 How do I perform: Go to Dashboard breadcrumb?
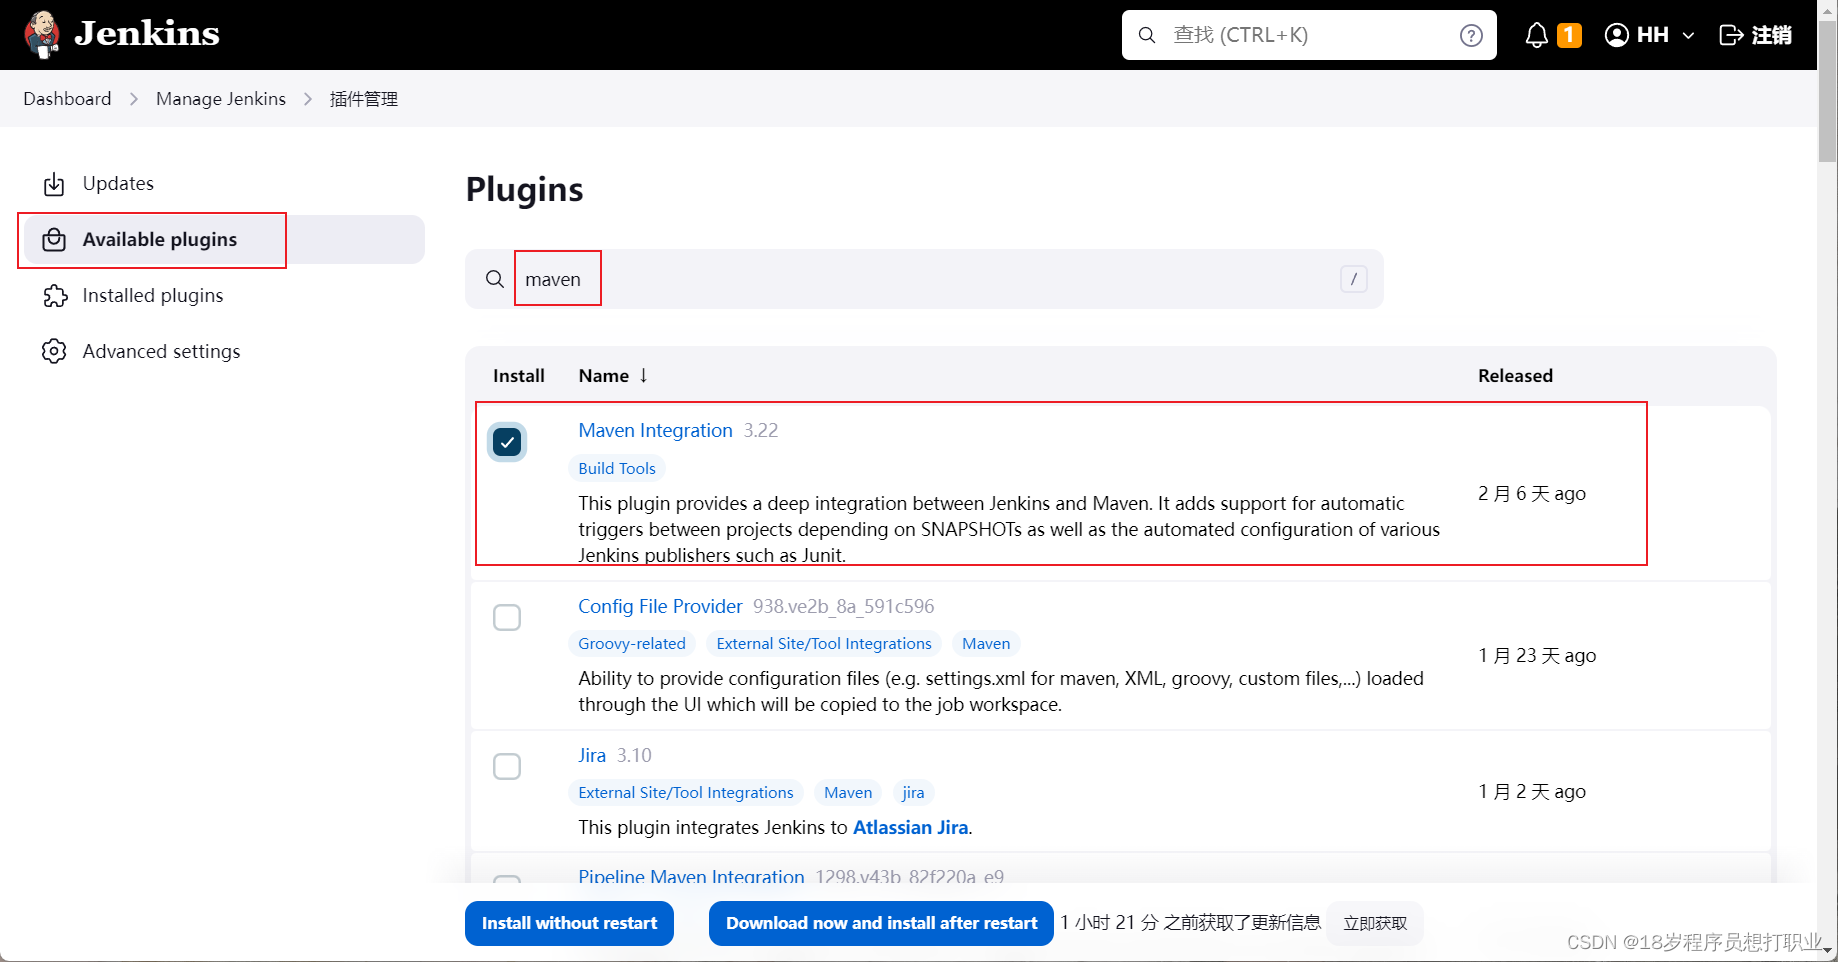[x=67, y=99]
